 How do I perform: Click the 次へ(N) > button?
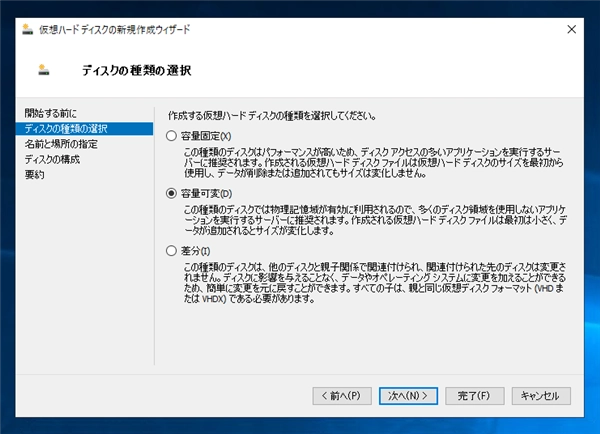[x=408, y=396]
